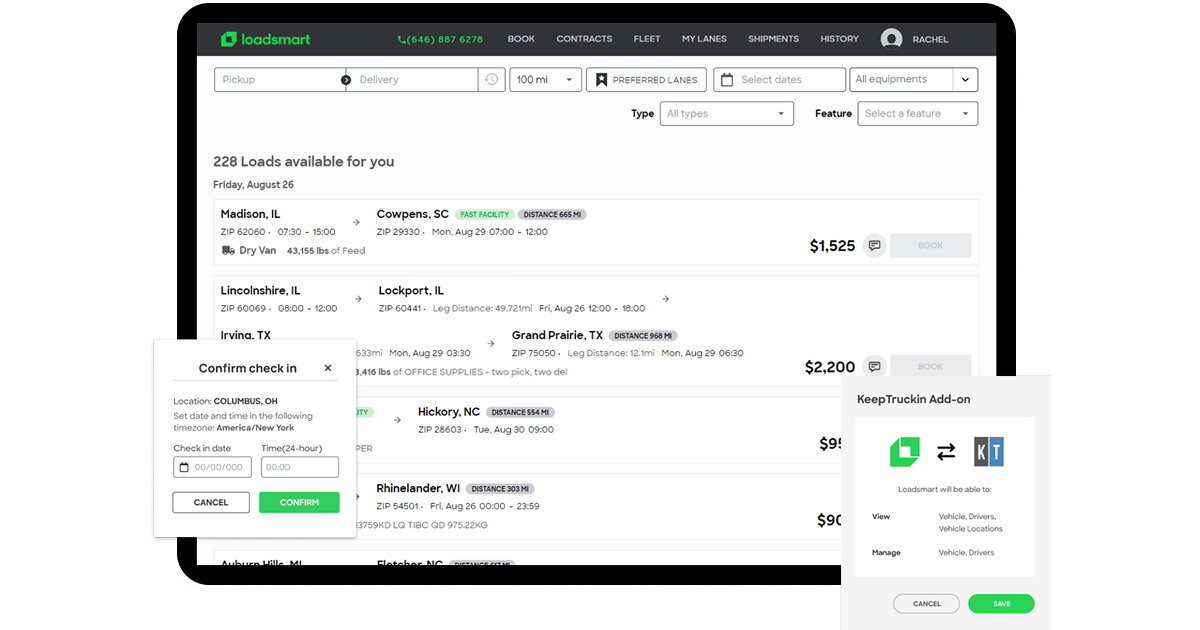Click CANCEL in Confirm check in dialog
Image resolution: width=1200 pixels, height=630 pixels.
click(211, 502)
